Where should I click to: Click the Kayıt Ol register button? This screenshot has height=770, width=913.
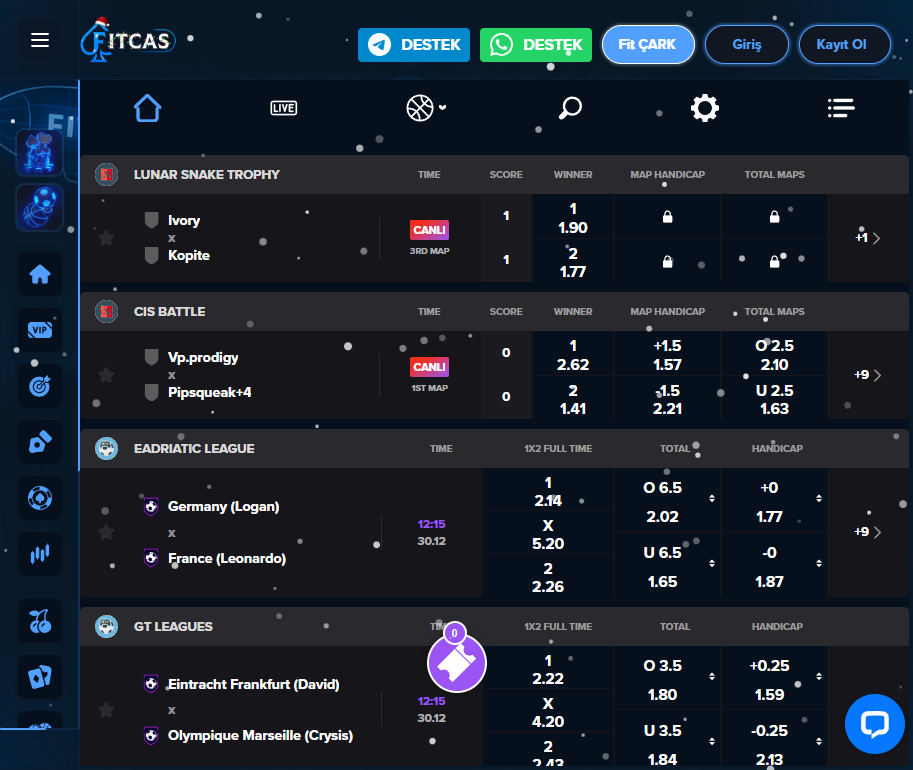[844, 44]
